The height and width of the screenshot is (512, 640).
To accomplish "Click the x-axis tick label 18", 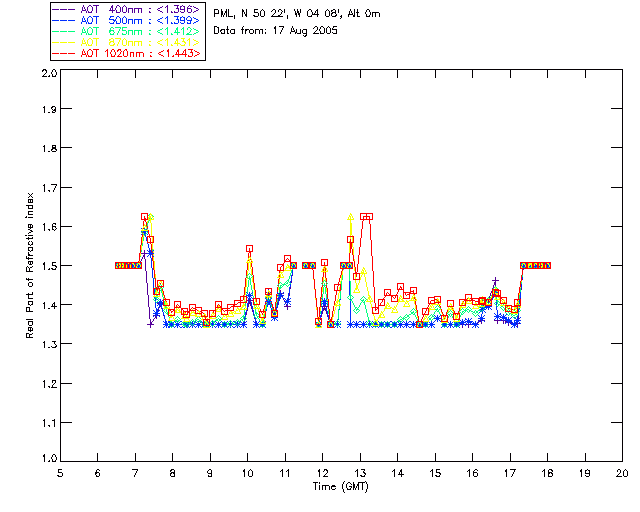I will [x=547, y=473].
